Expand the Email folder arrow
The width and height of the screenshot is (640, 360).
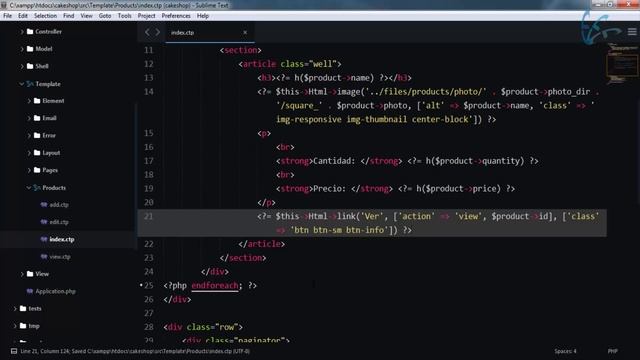tap(29, 118)
